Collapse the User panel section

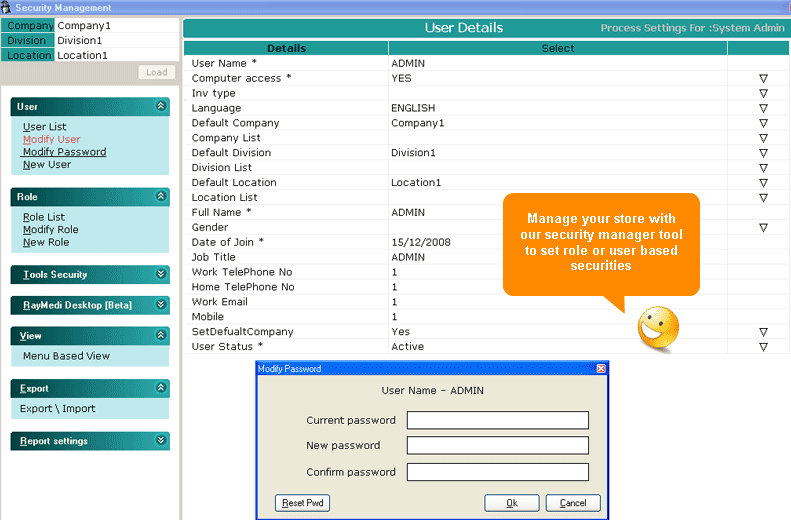point(162,106)
